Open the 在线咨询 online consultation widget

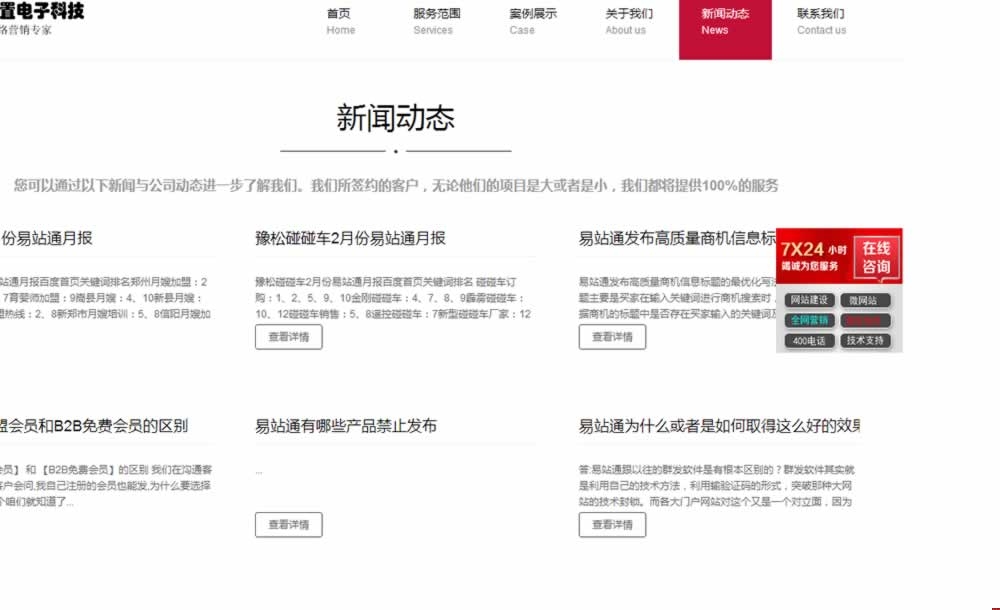(878, 257)
